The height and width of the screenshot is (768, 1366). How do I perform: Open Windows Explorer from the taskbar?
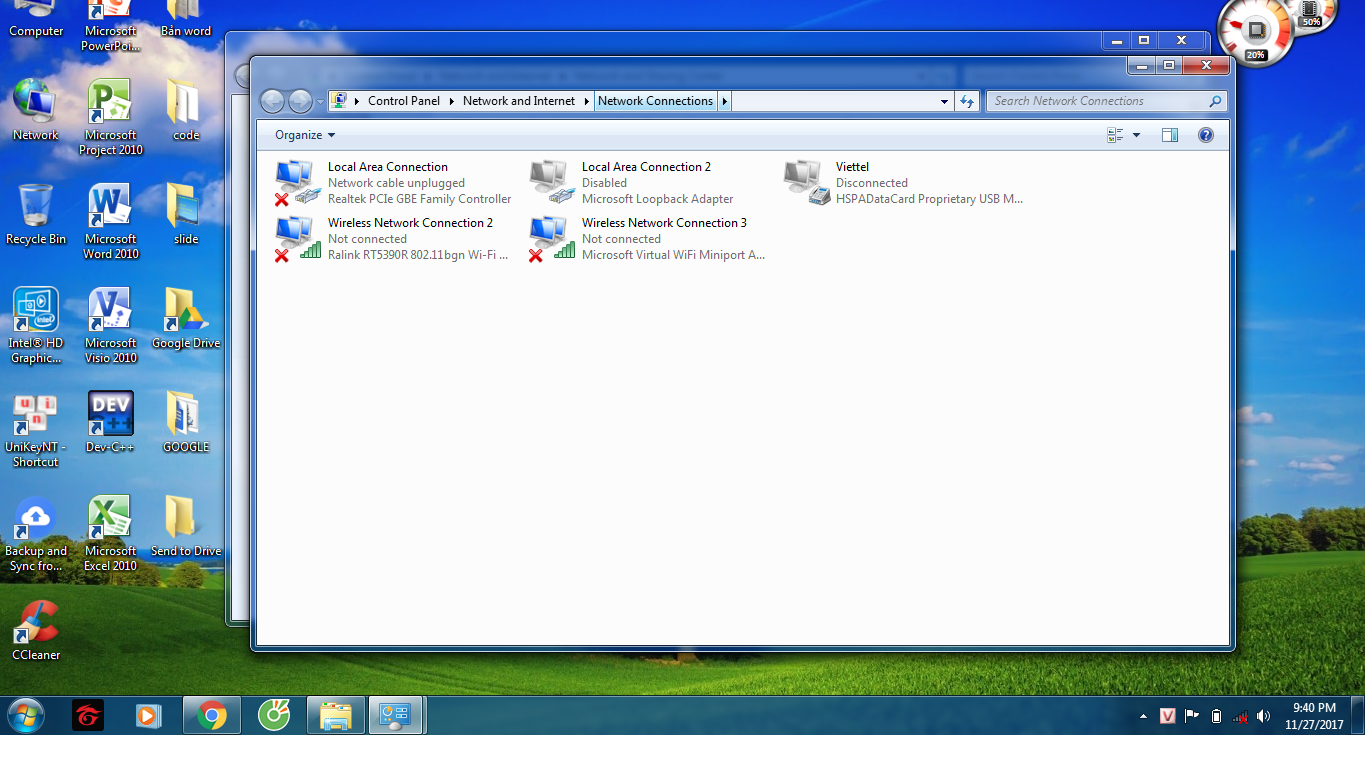click(335, 716)
